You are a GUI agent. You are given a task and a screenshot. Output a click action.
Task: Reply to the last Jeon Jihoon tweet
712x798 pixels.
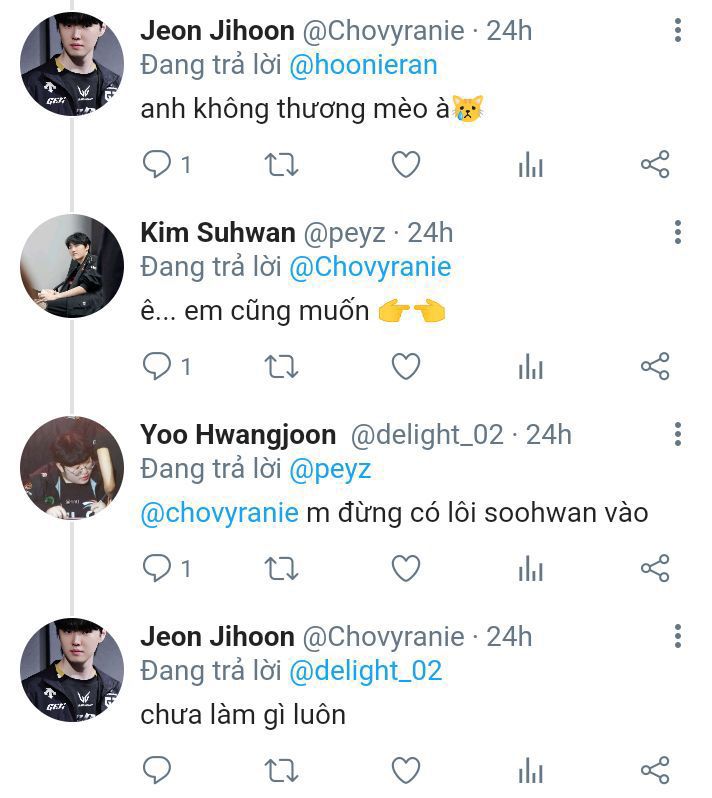pos(157,769)
